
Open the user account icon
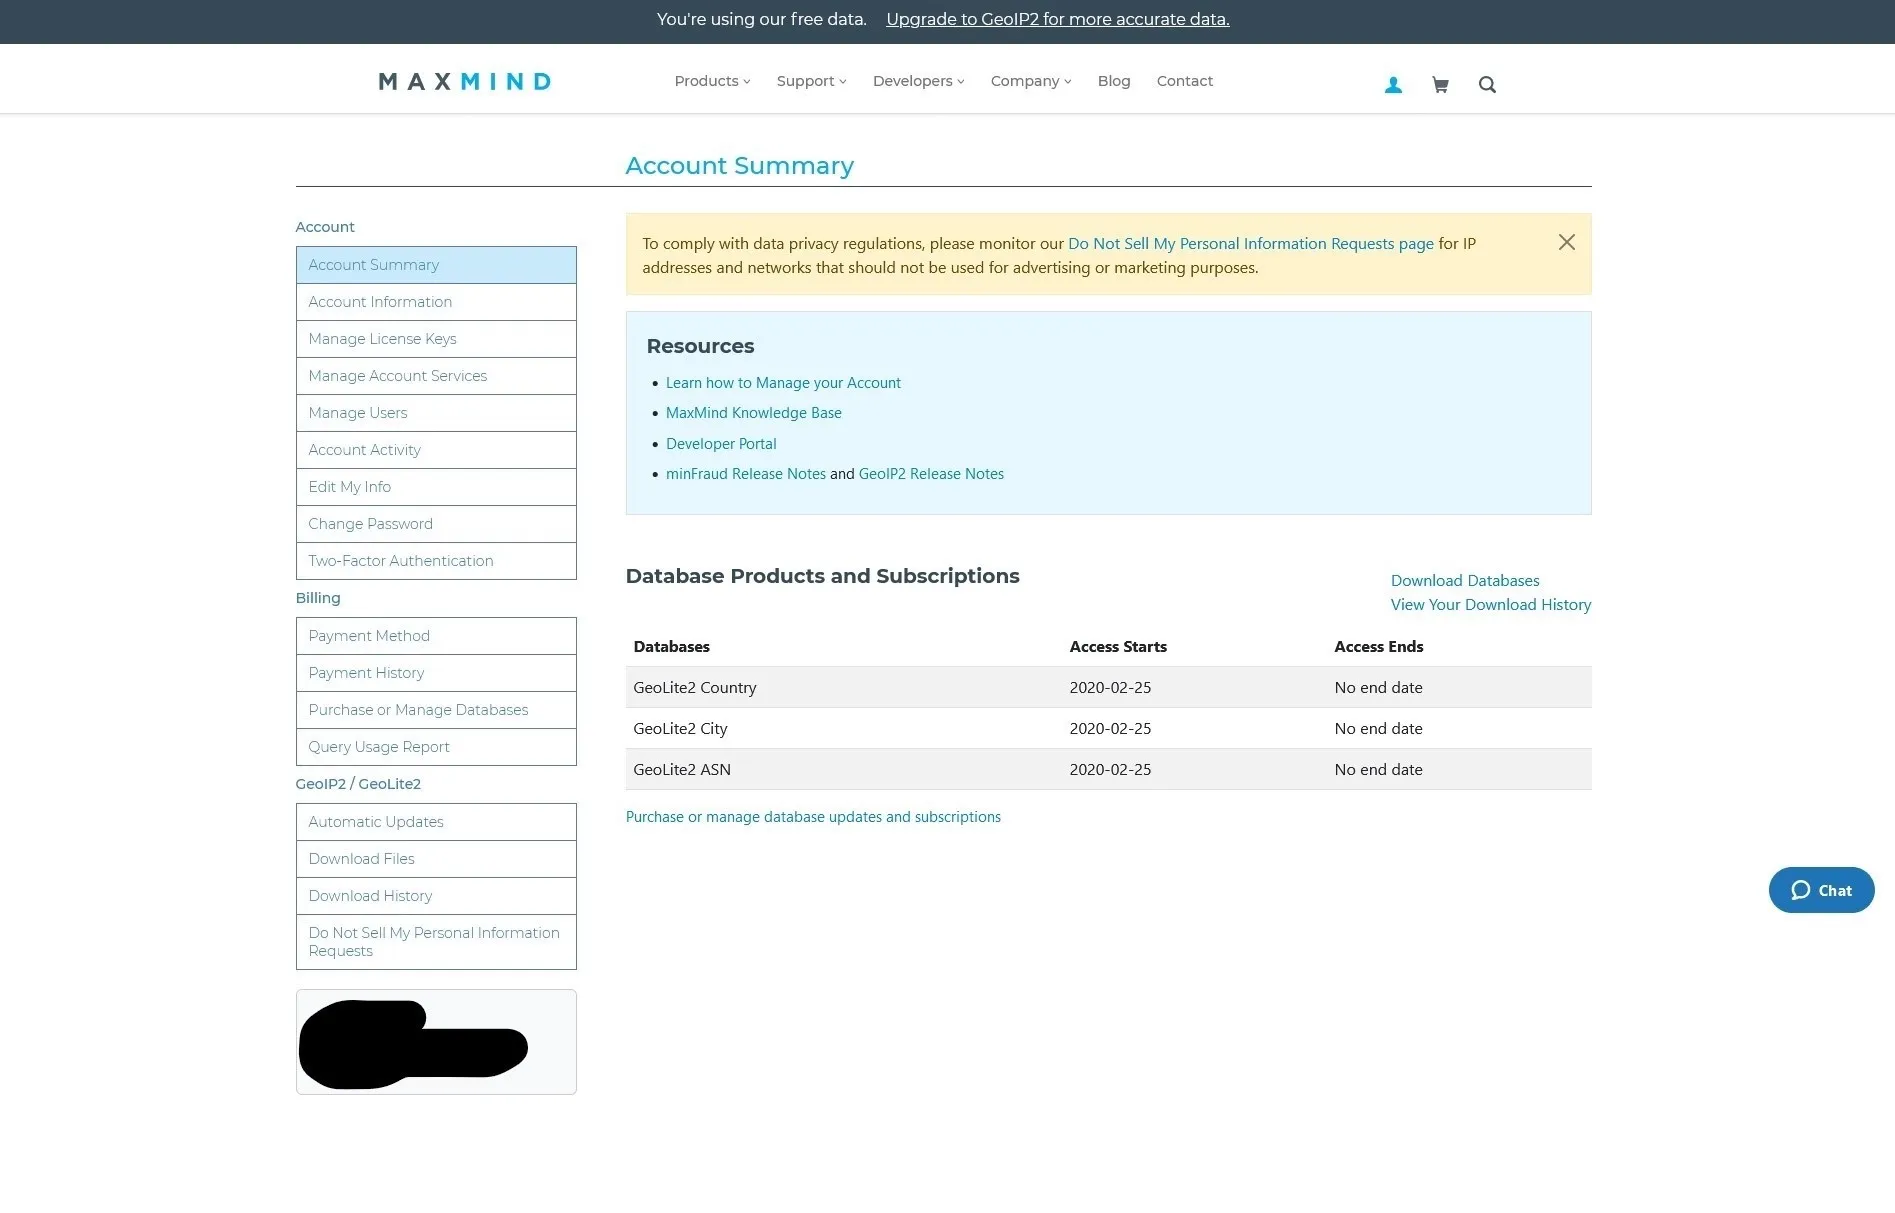[1392, 84]
